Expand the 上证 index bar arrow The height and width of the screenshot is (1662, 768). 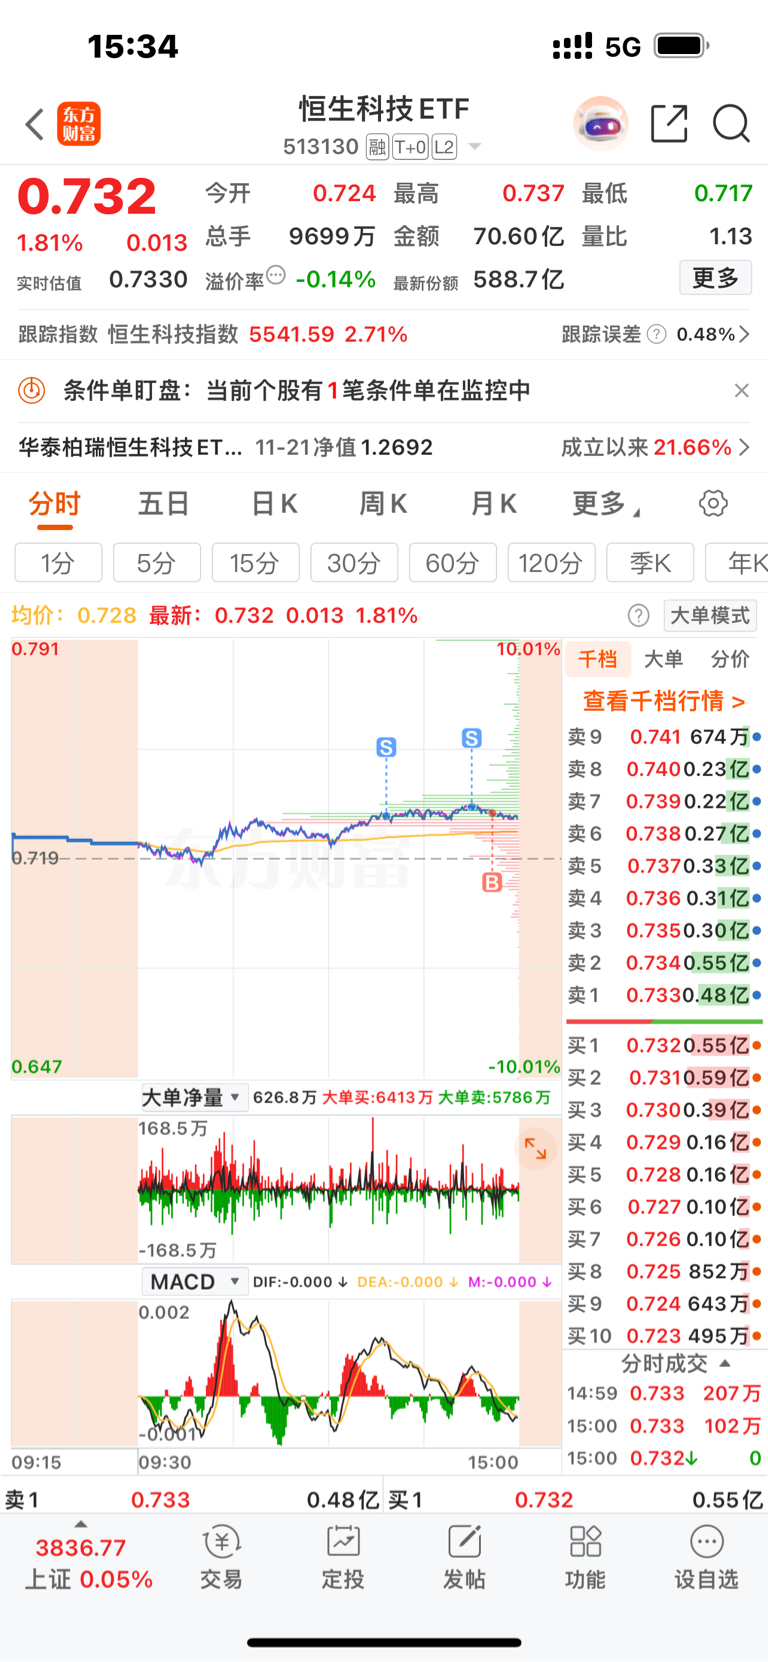[81, 1524]
